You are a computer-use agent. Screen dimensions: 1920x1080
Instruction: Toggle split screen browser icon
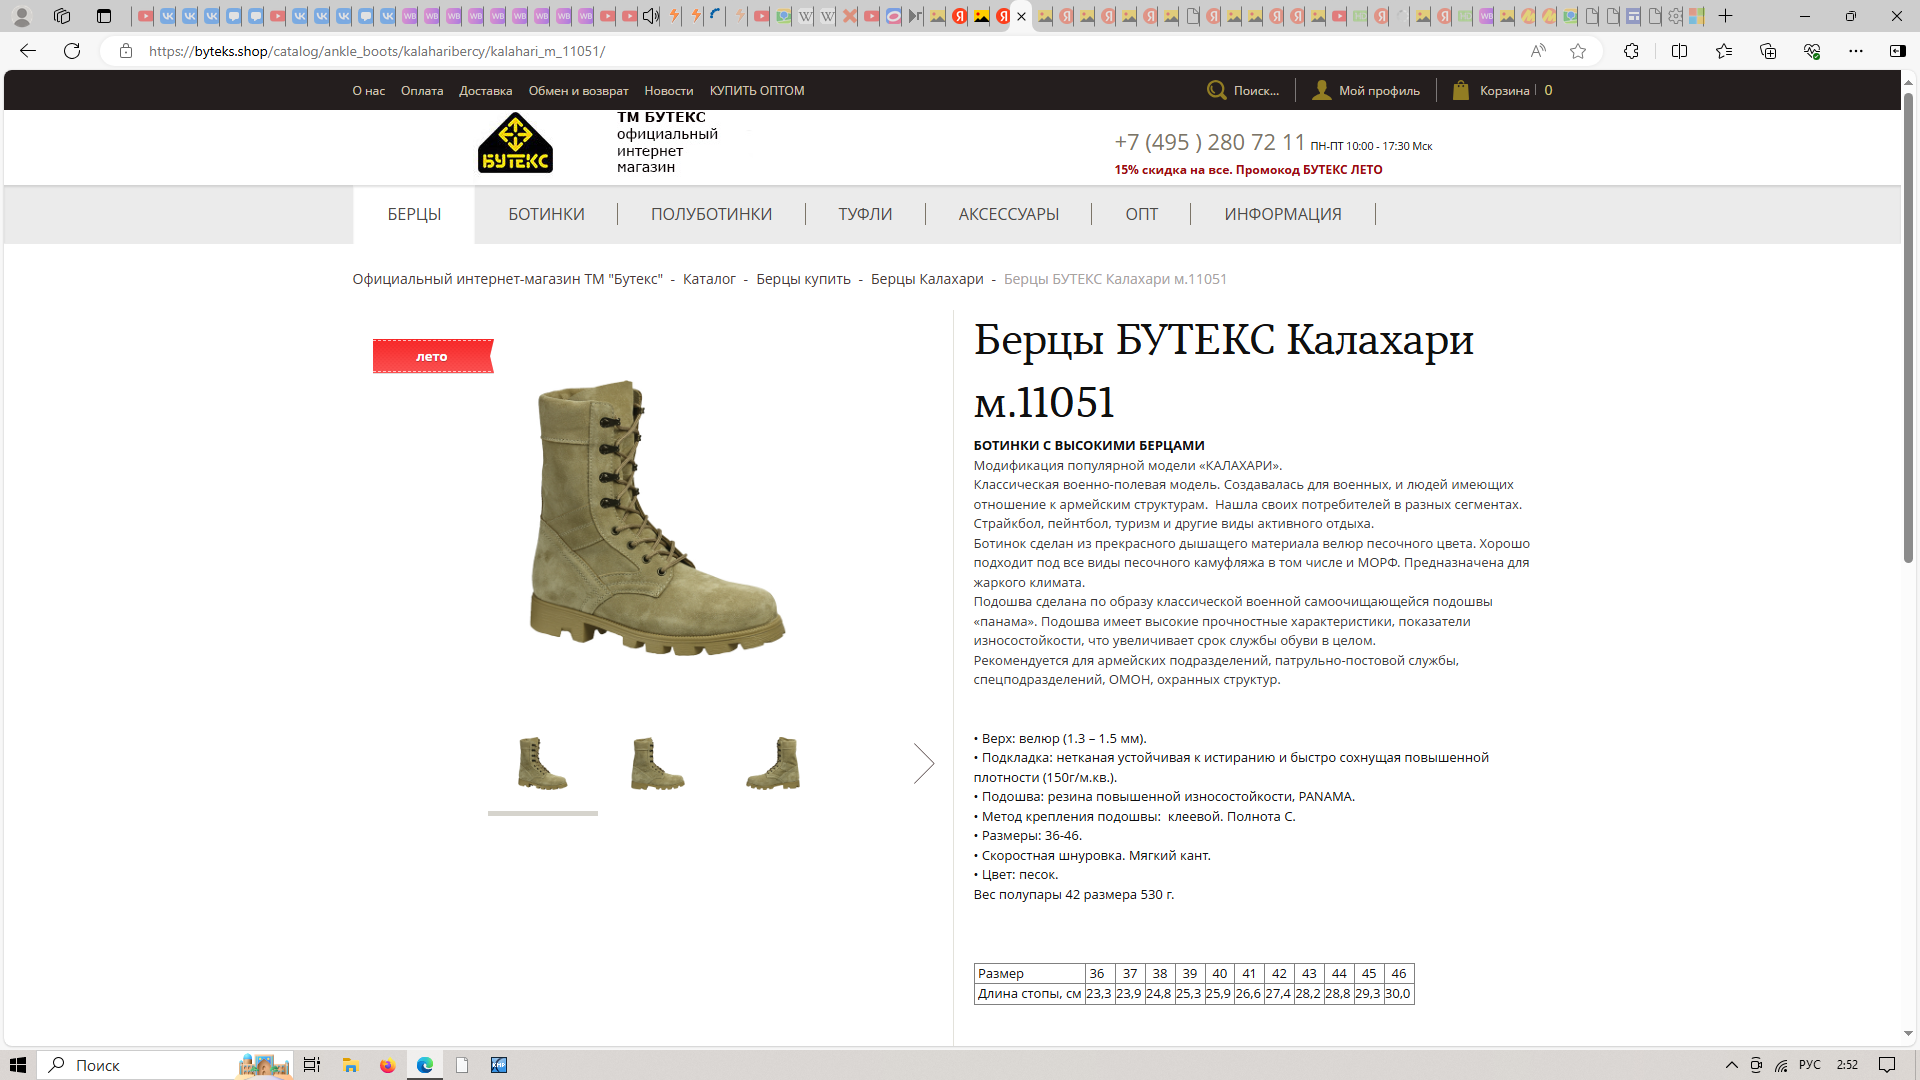1679,51
